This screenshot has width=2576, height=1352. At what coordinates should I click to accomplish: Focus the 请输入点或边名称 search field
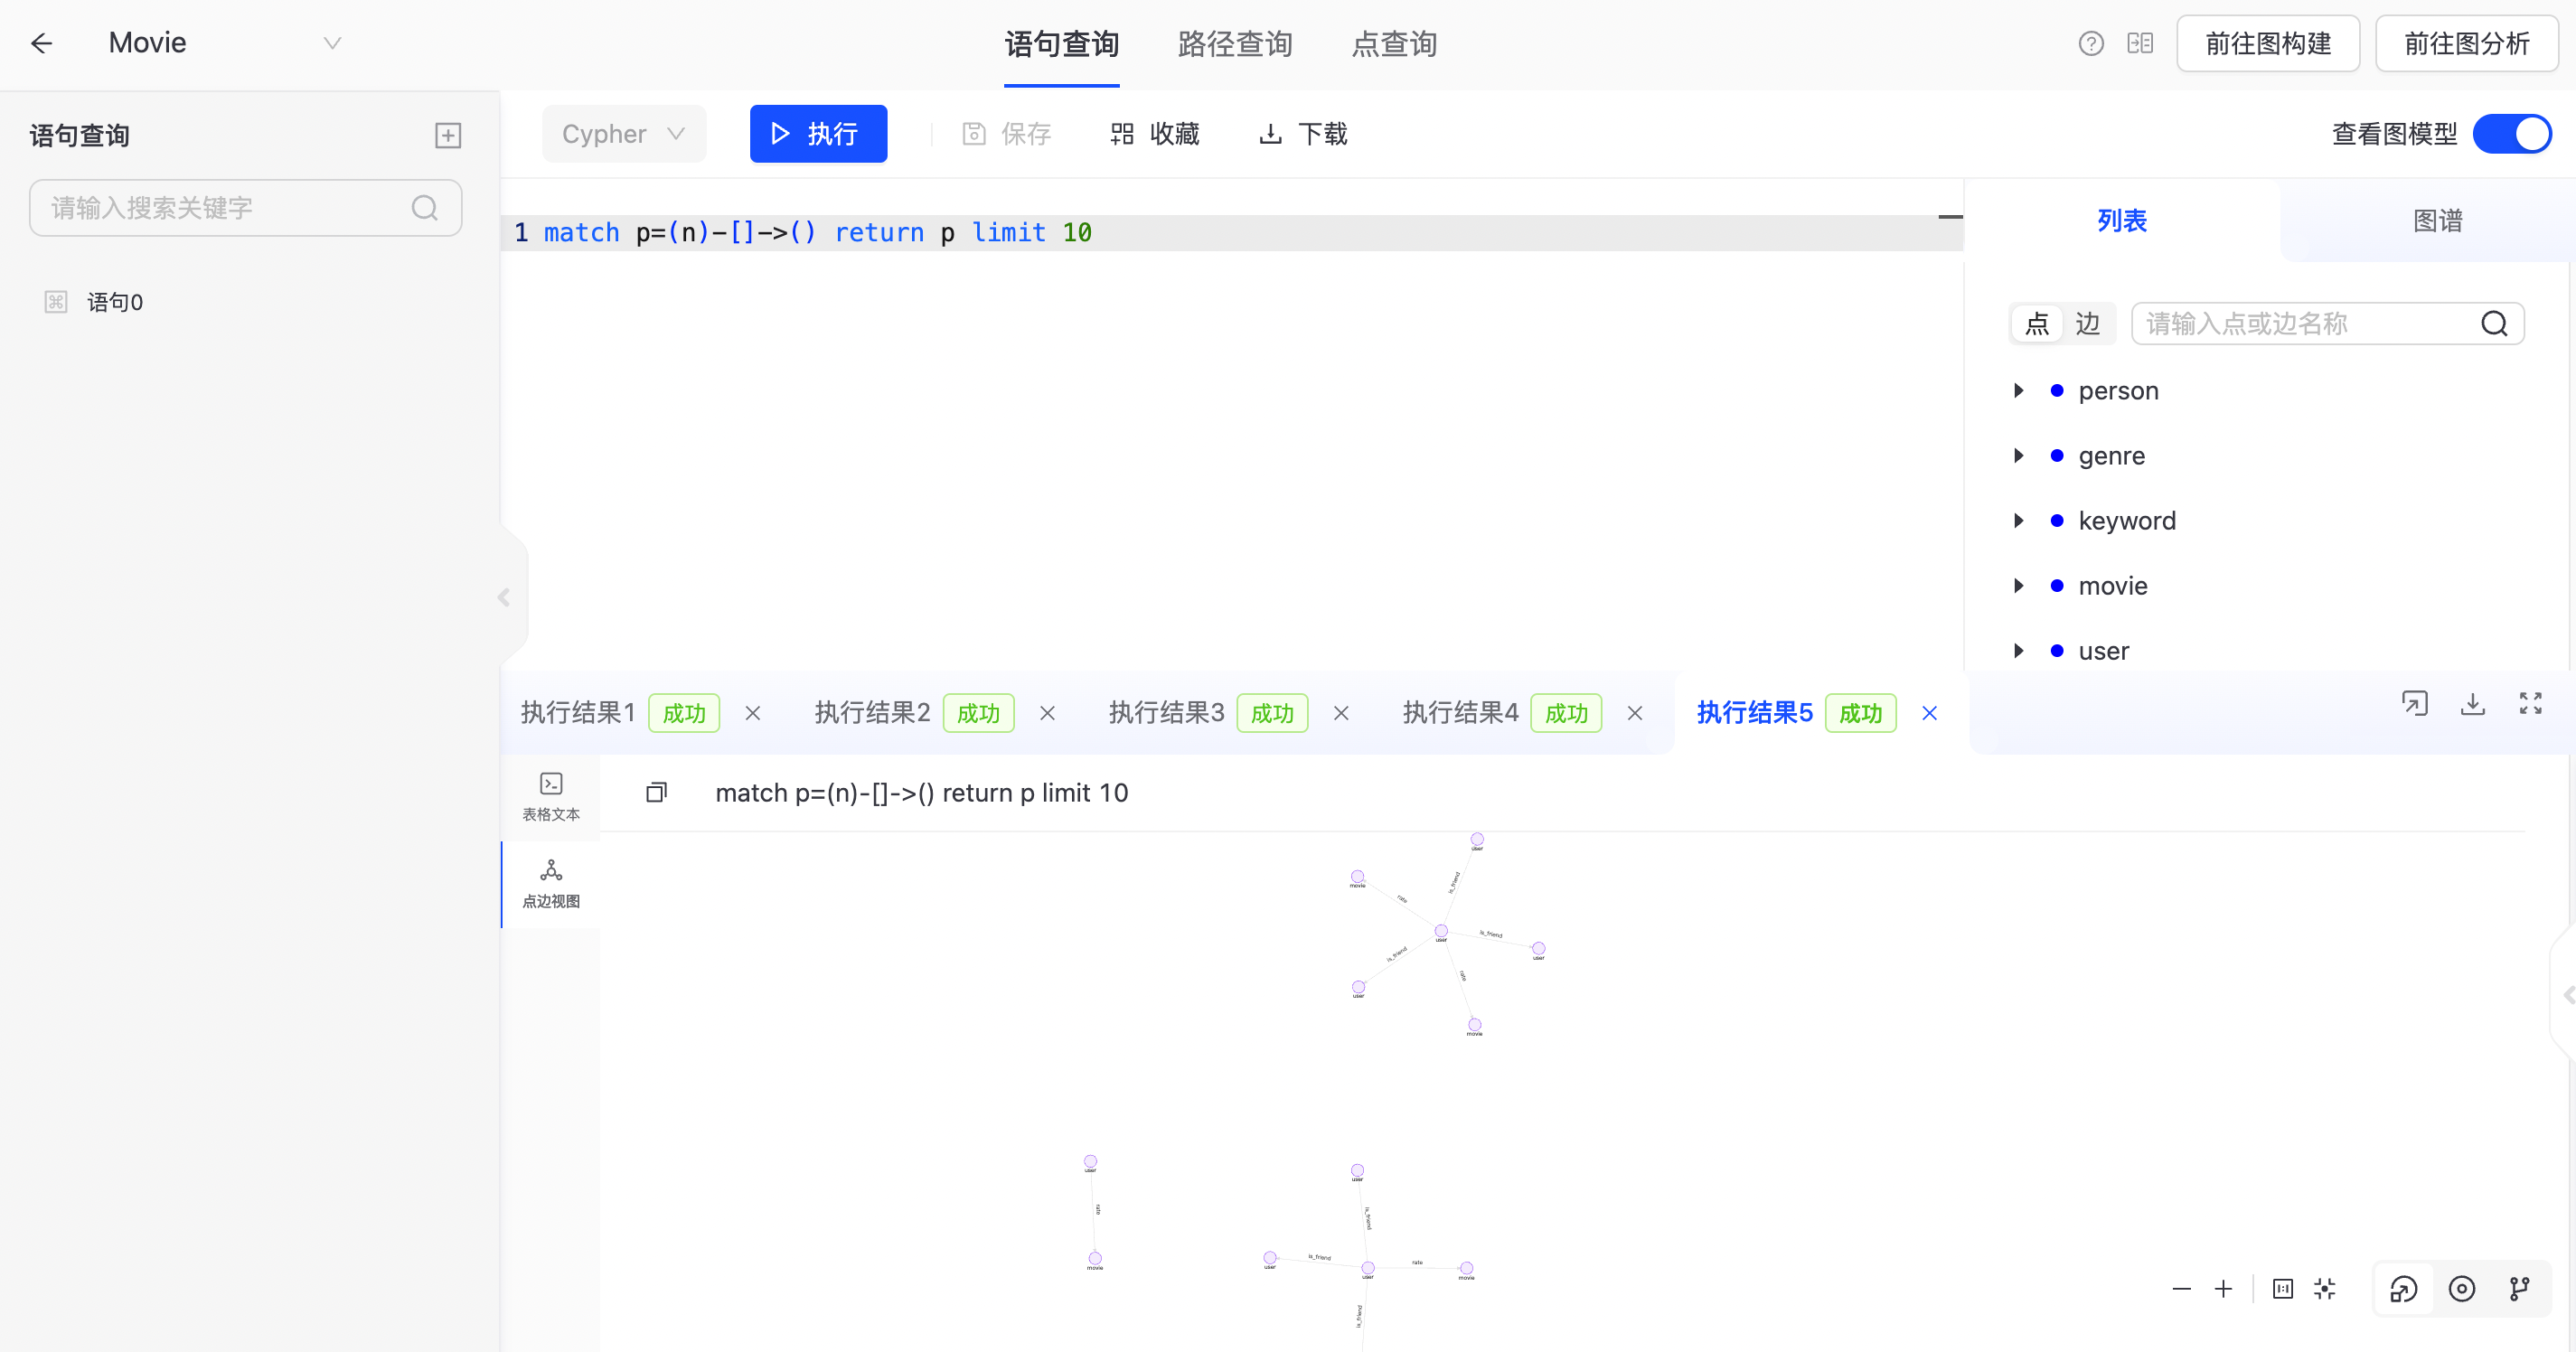[2327, 324]
